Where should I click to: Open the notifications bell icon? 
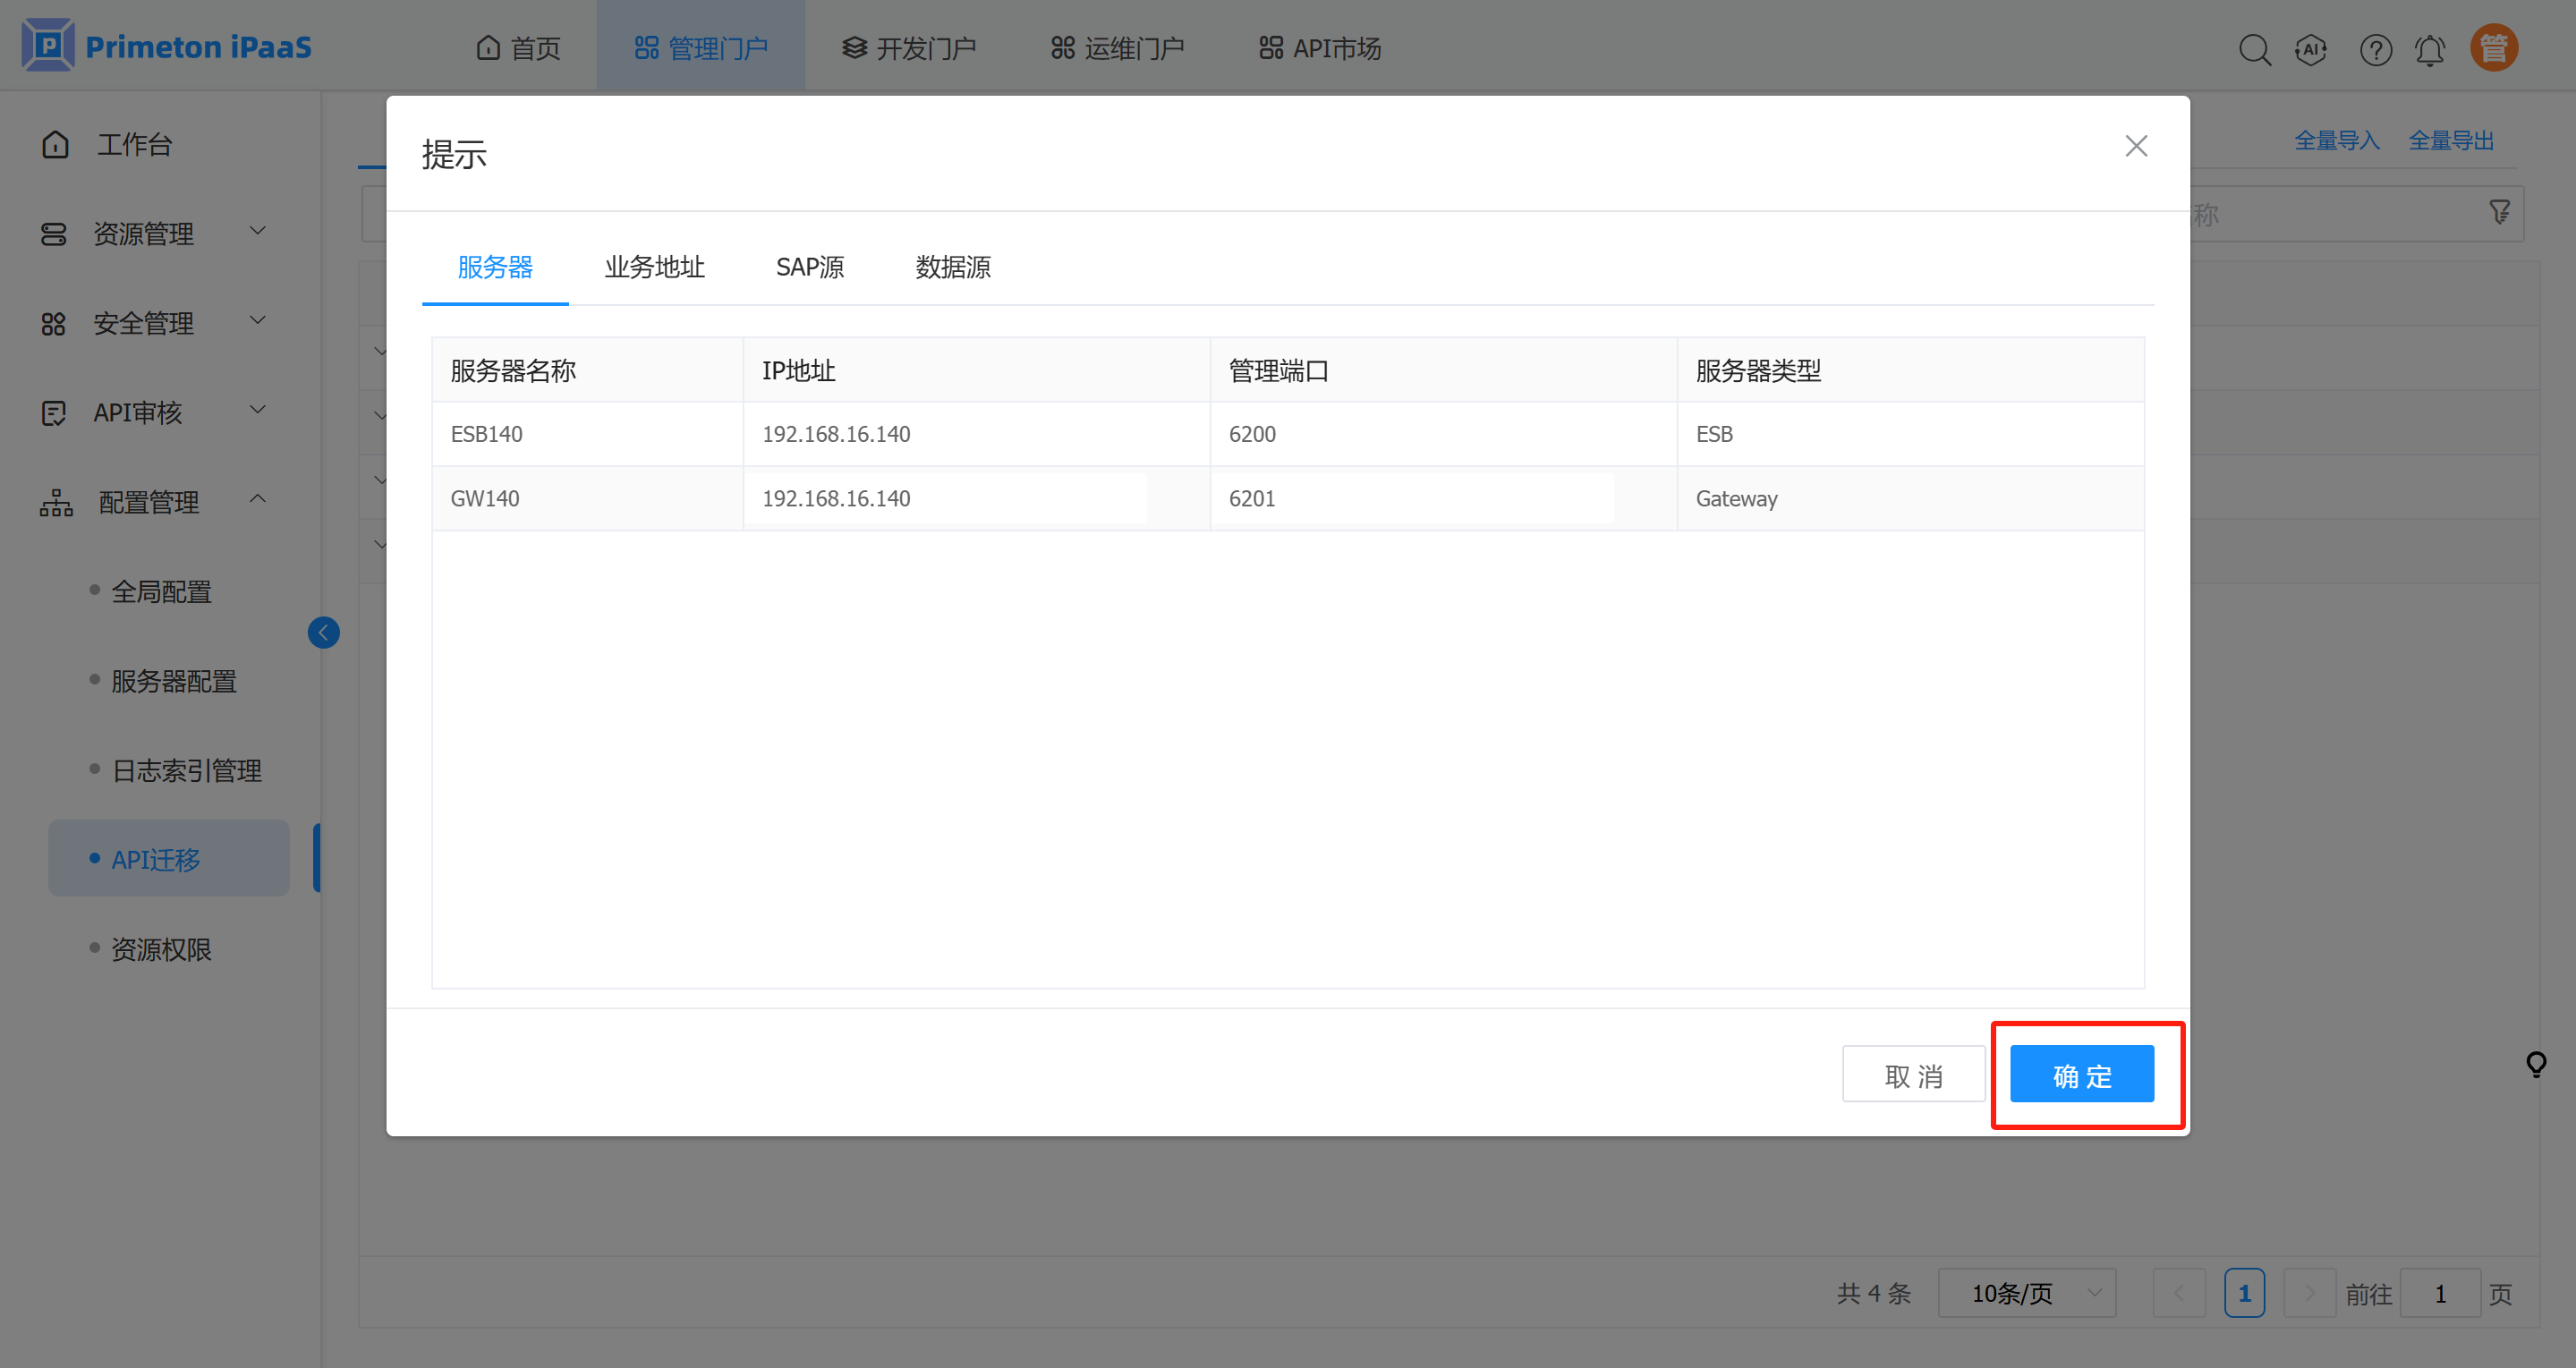[x=2430, y=49]
